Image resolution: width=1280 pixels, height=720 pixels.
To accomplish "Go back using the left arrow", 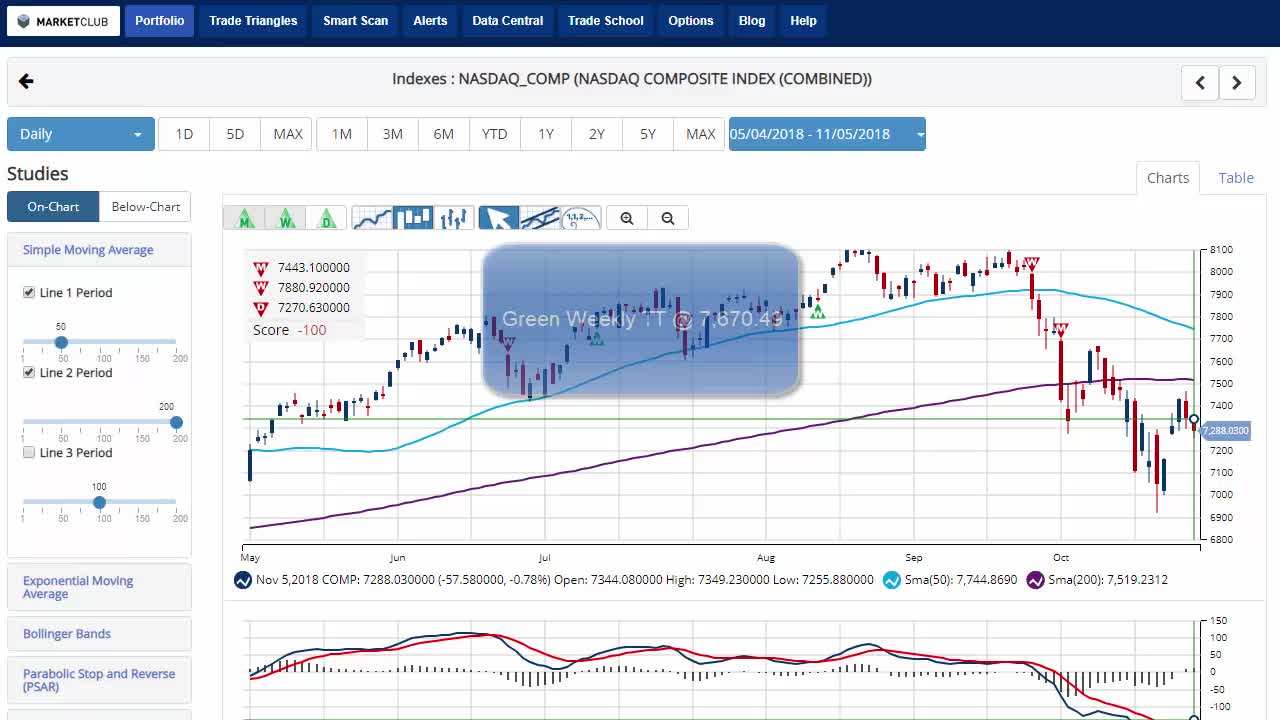I will (x=26, y=81).
